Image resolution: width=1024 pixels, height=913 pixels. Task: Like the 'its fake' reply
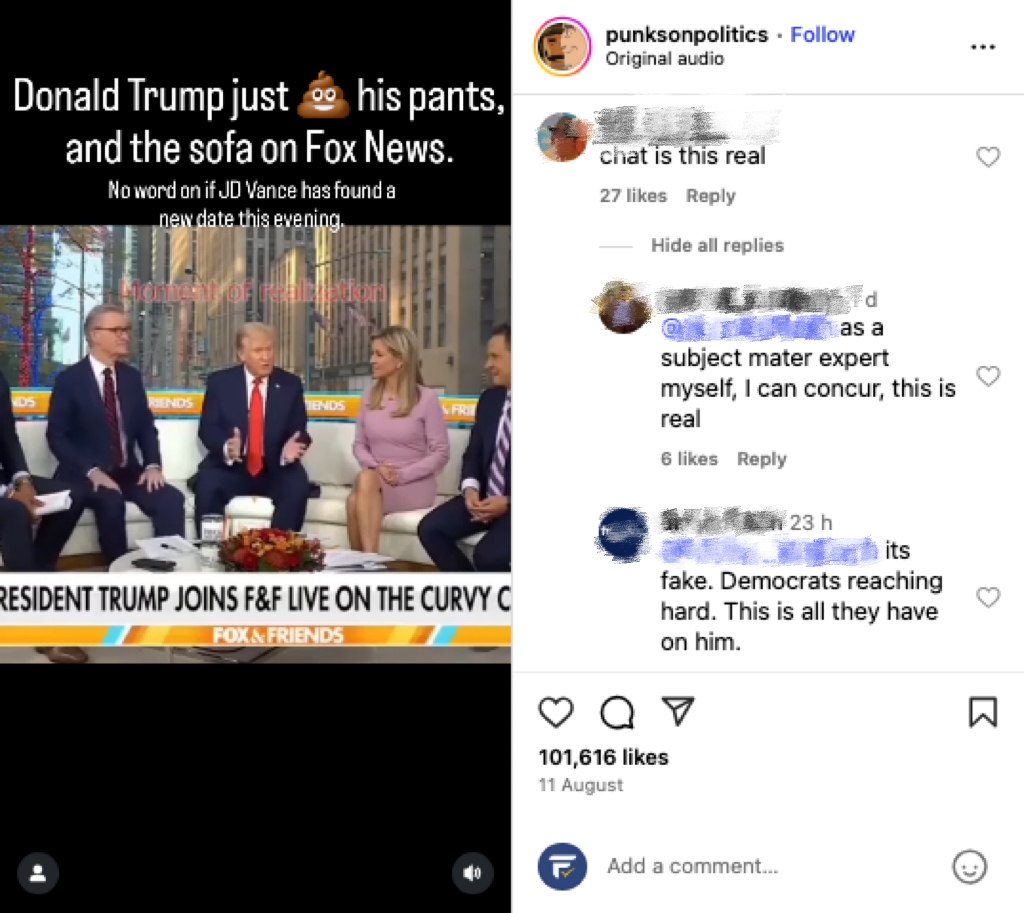(988, 597)
